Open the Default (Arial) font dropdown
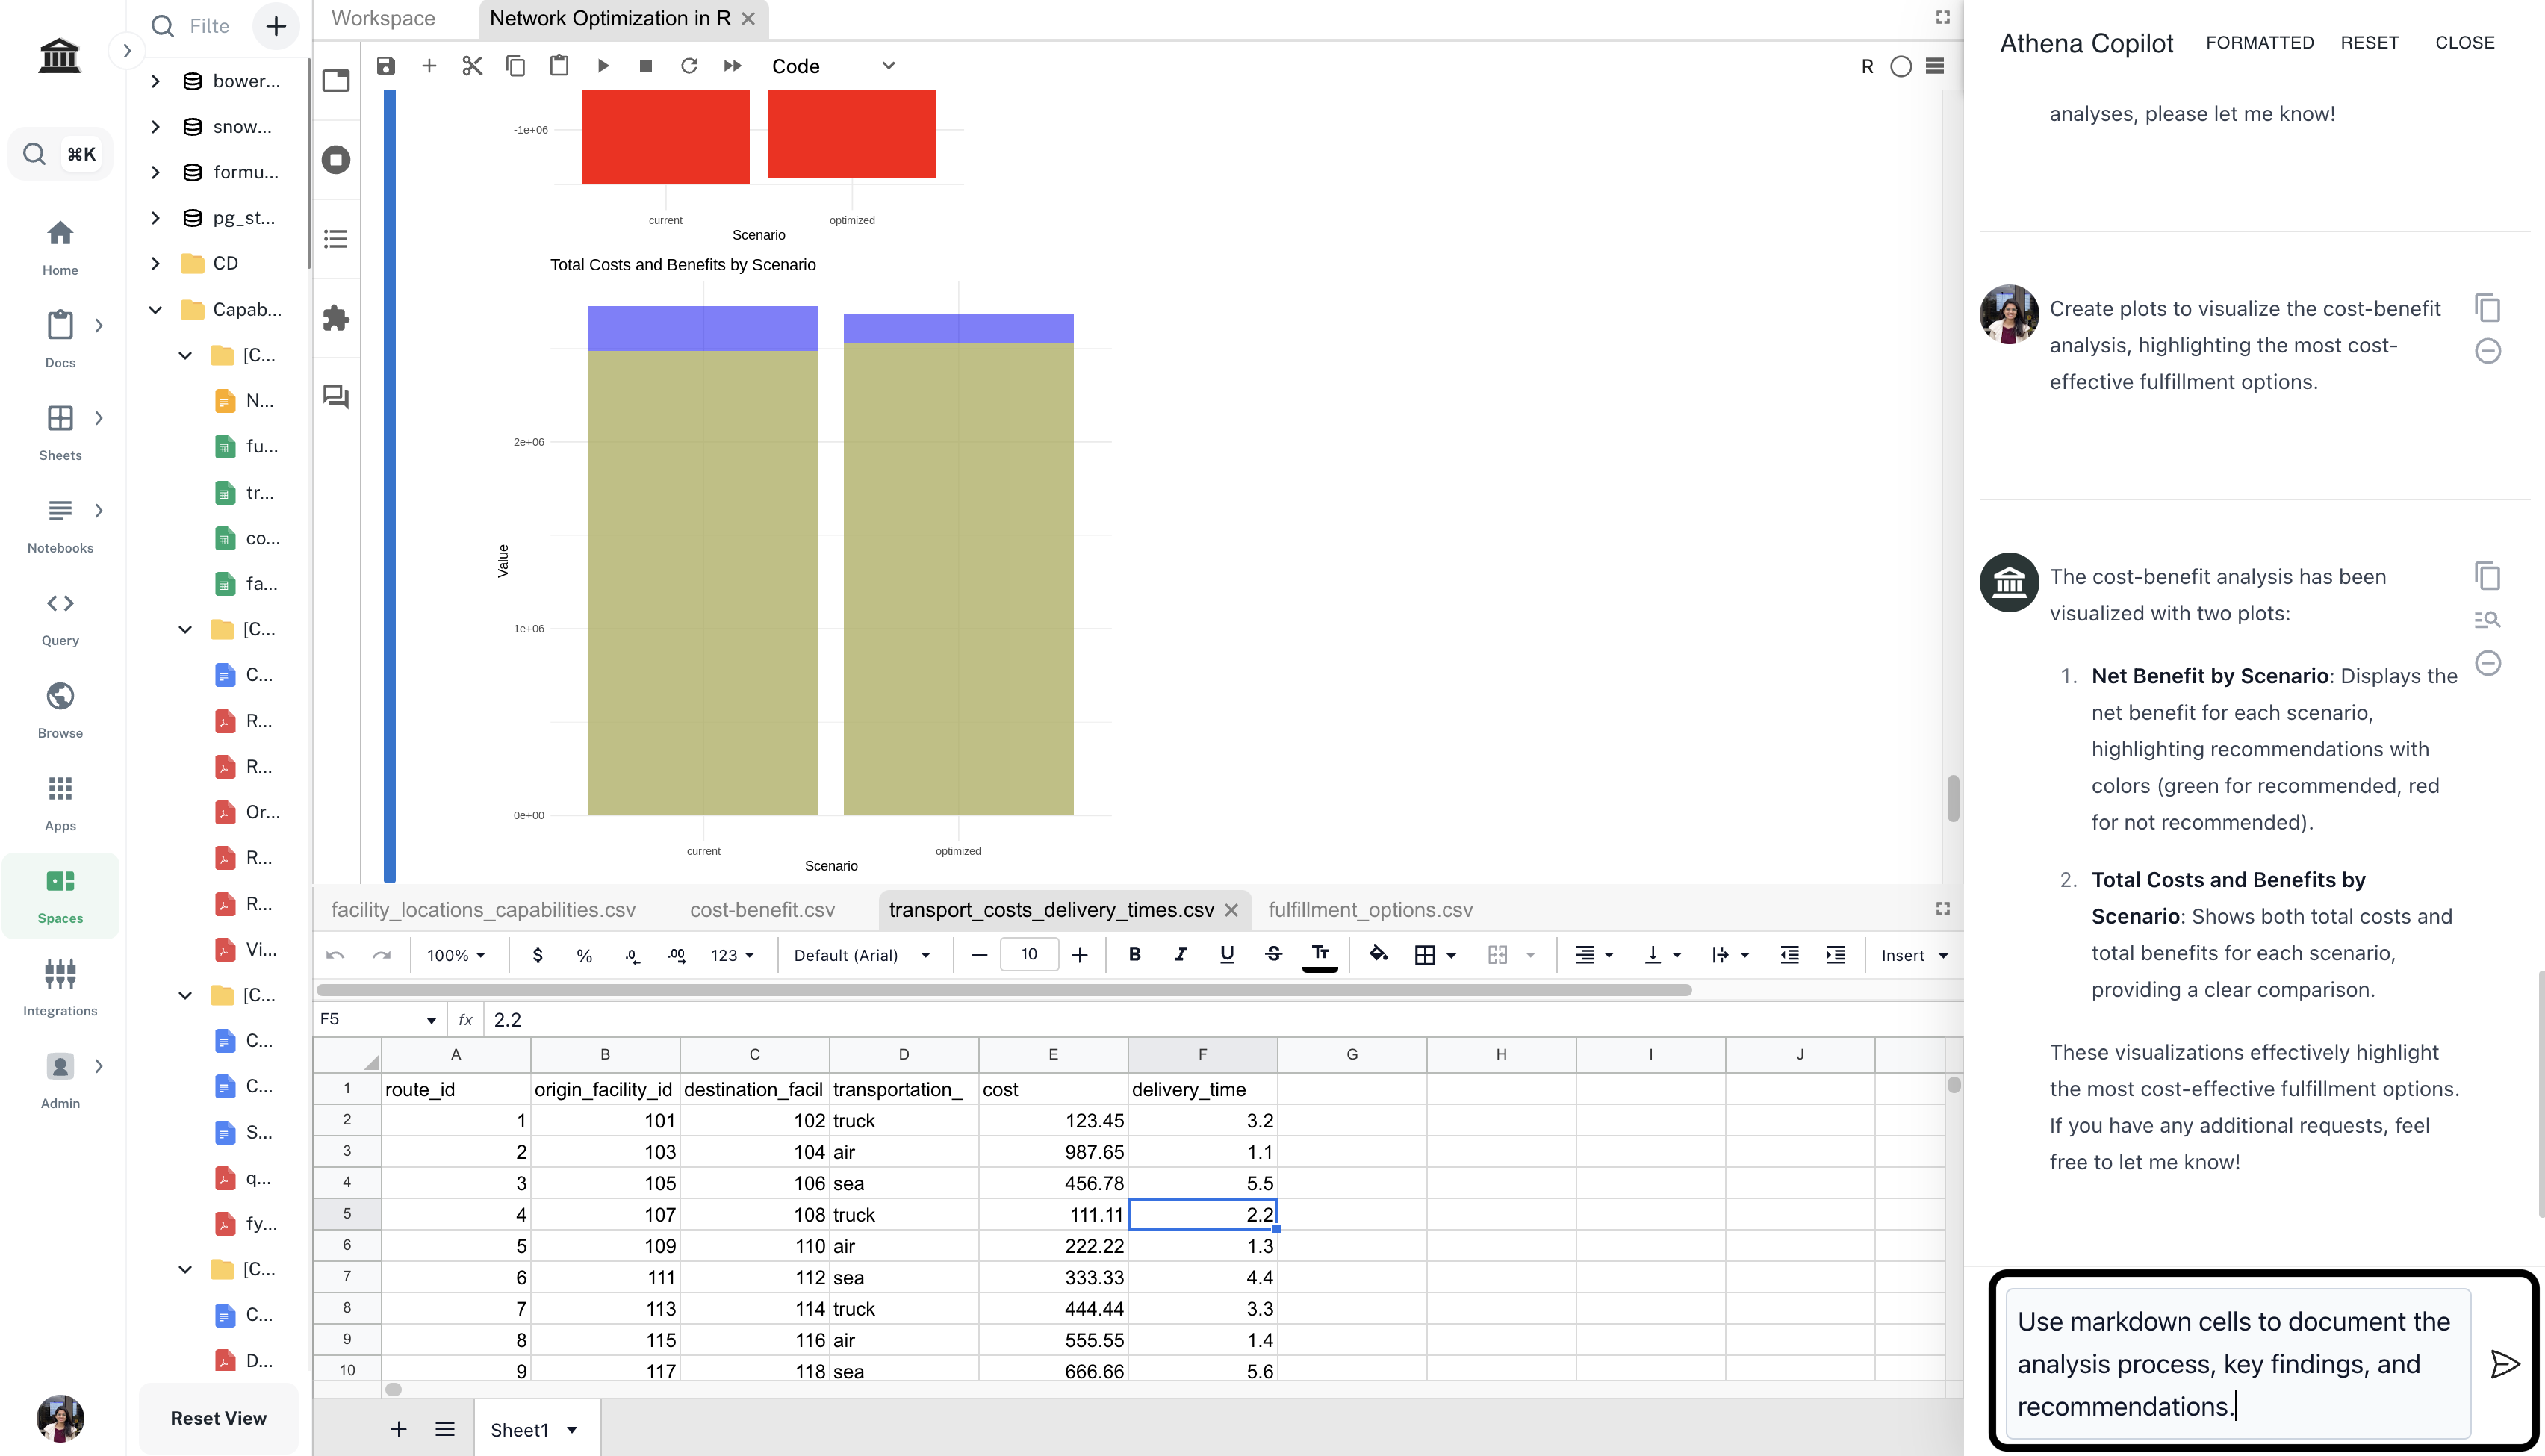Screen dimensions: 2545x1456 (x=861, y=955)
